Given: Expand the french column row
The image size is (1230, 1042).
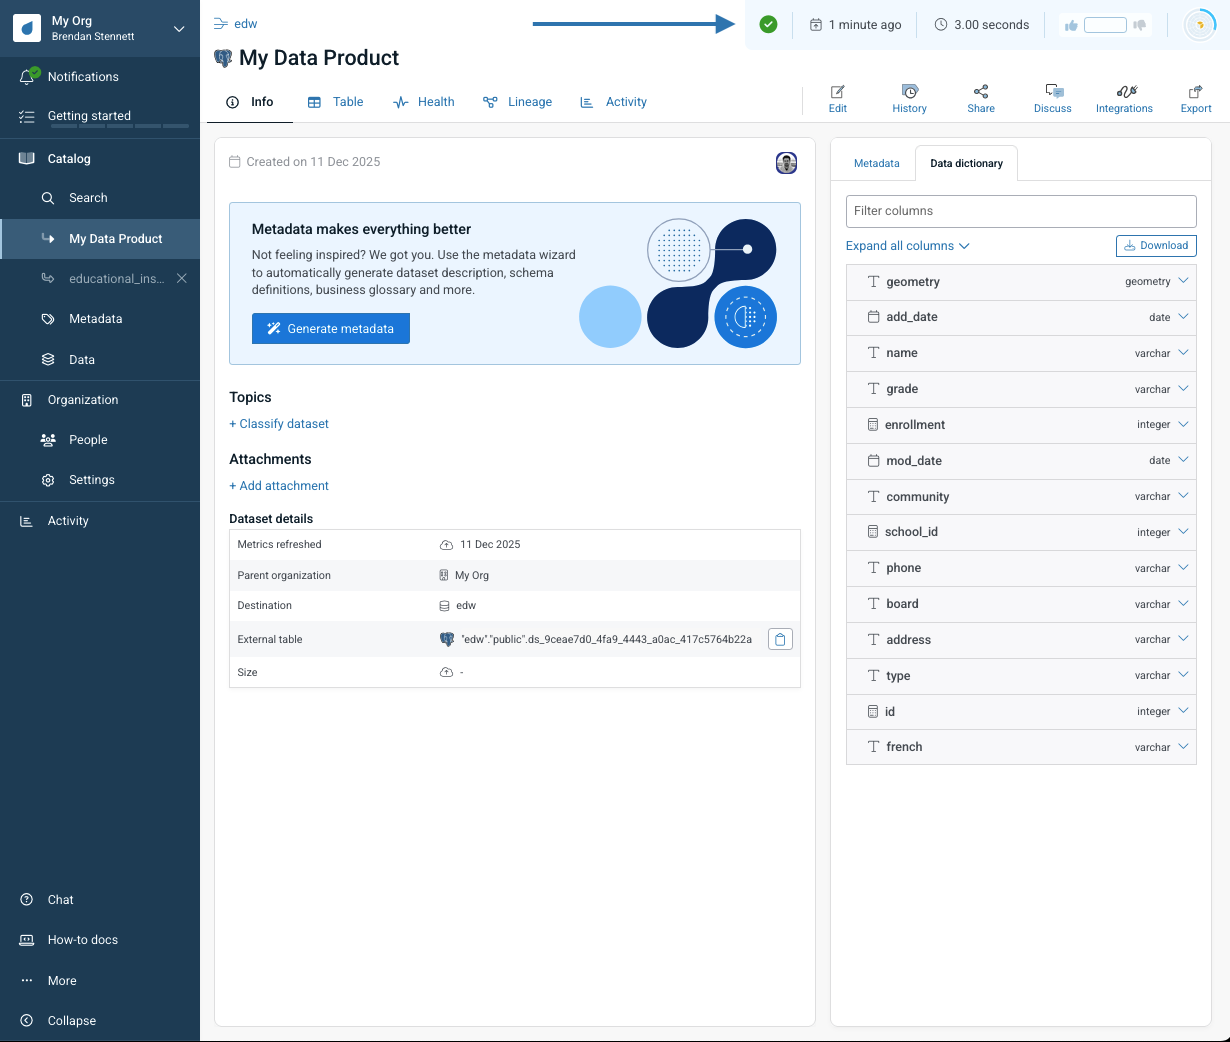Looking at the screenshot, I should click(1021, 747).
